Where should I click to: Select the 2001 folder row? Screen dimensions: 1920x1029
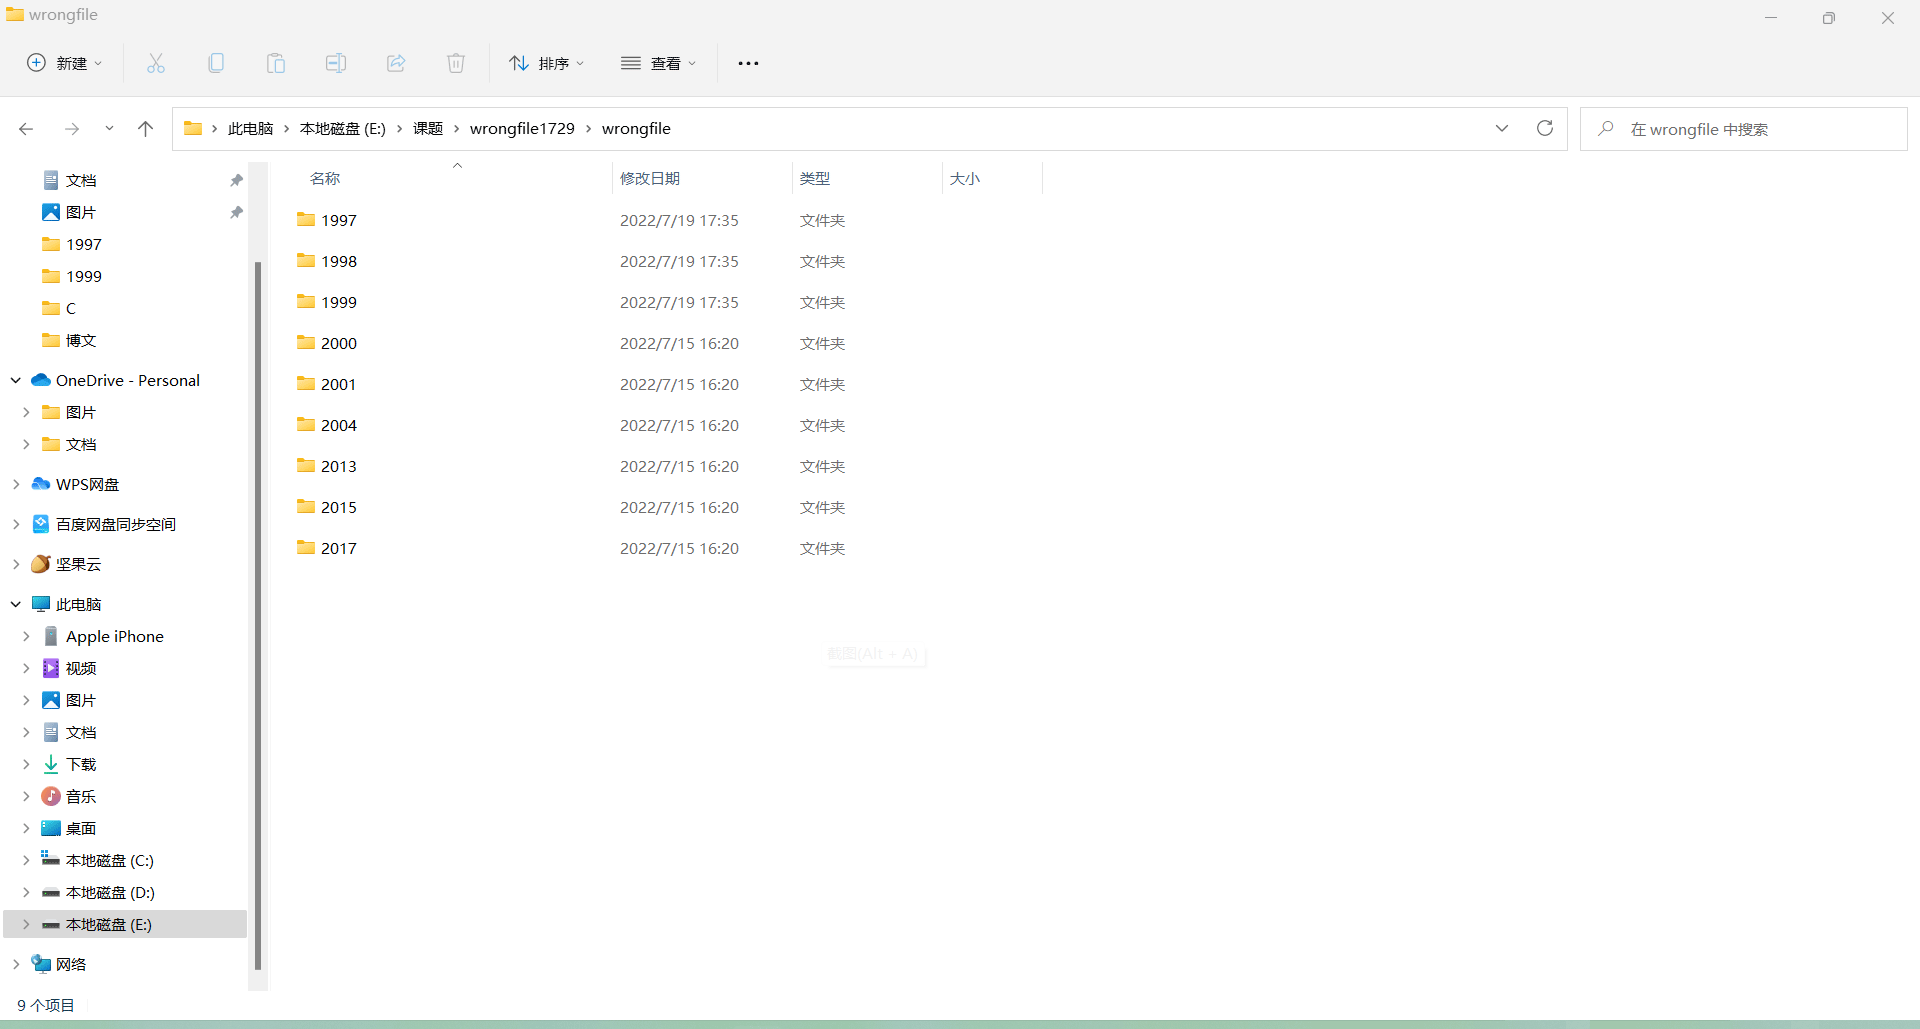coord(665,384)
